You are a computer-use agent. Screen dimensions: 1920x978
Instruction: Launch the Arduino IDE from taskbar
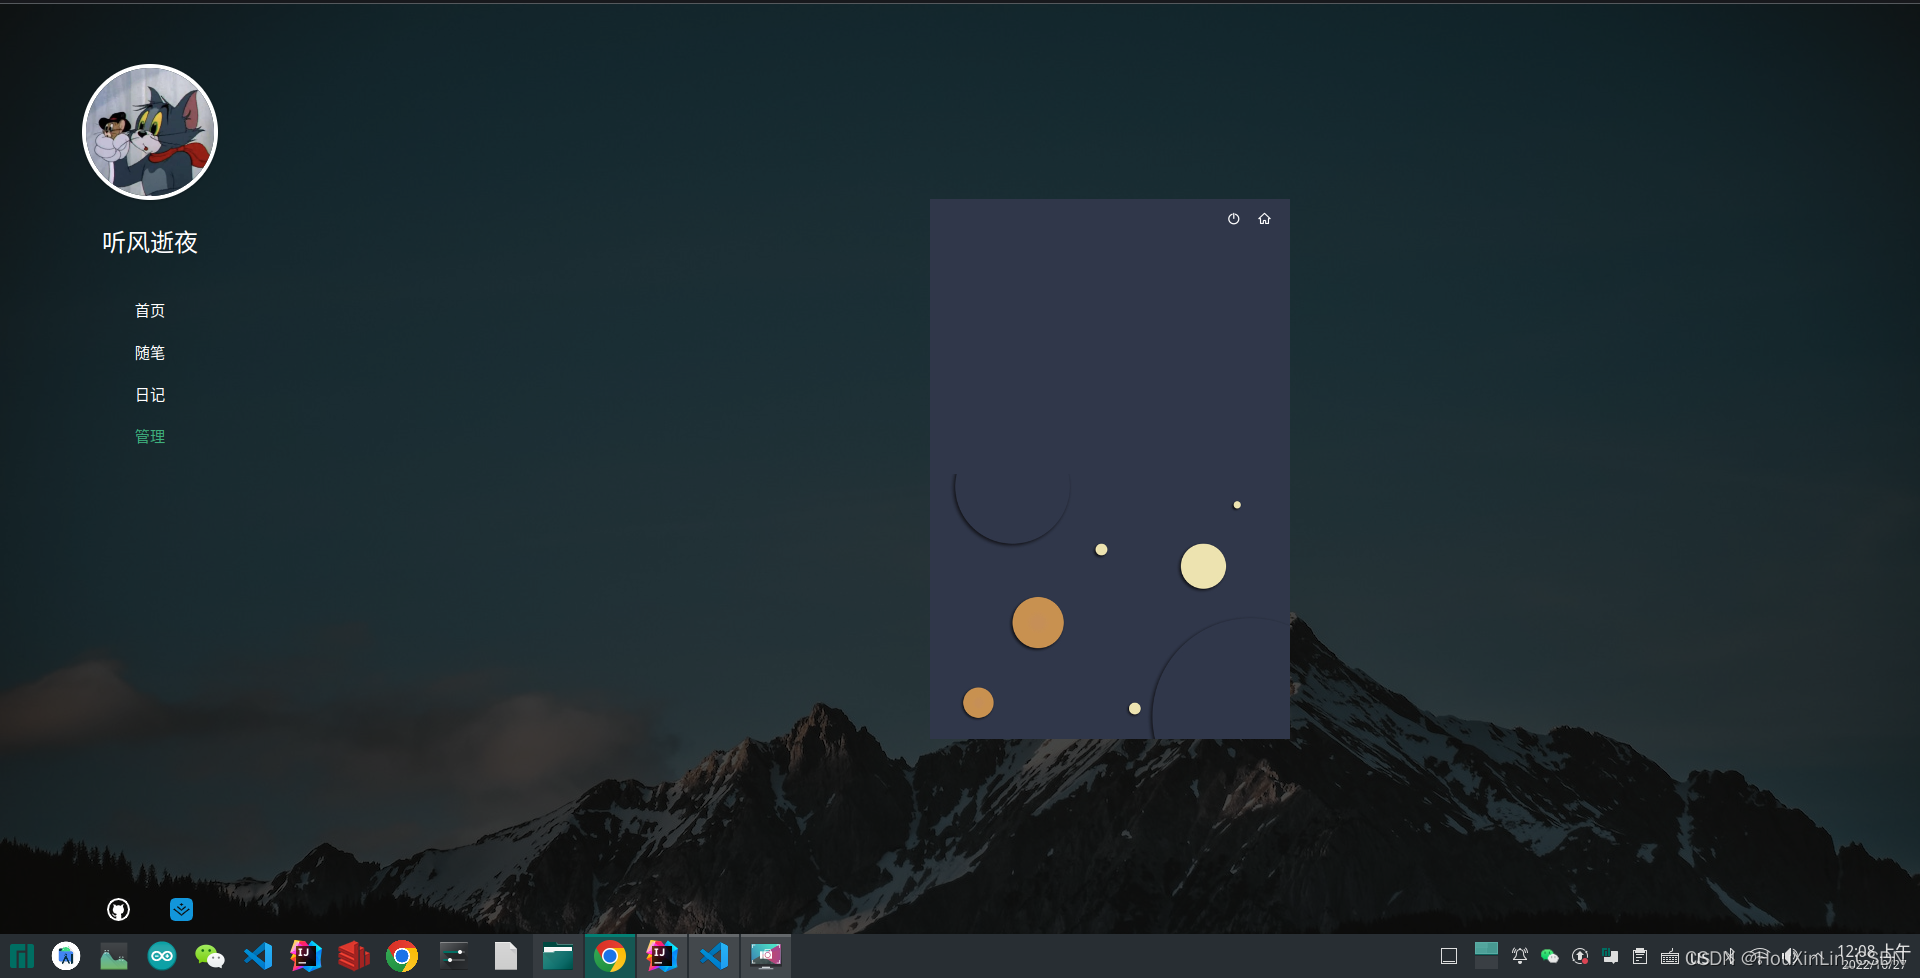click(x=162, y=956)
